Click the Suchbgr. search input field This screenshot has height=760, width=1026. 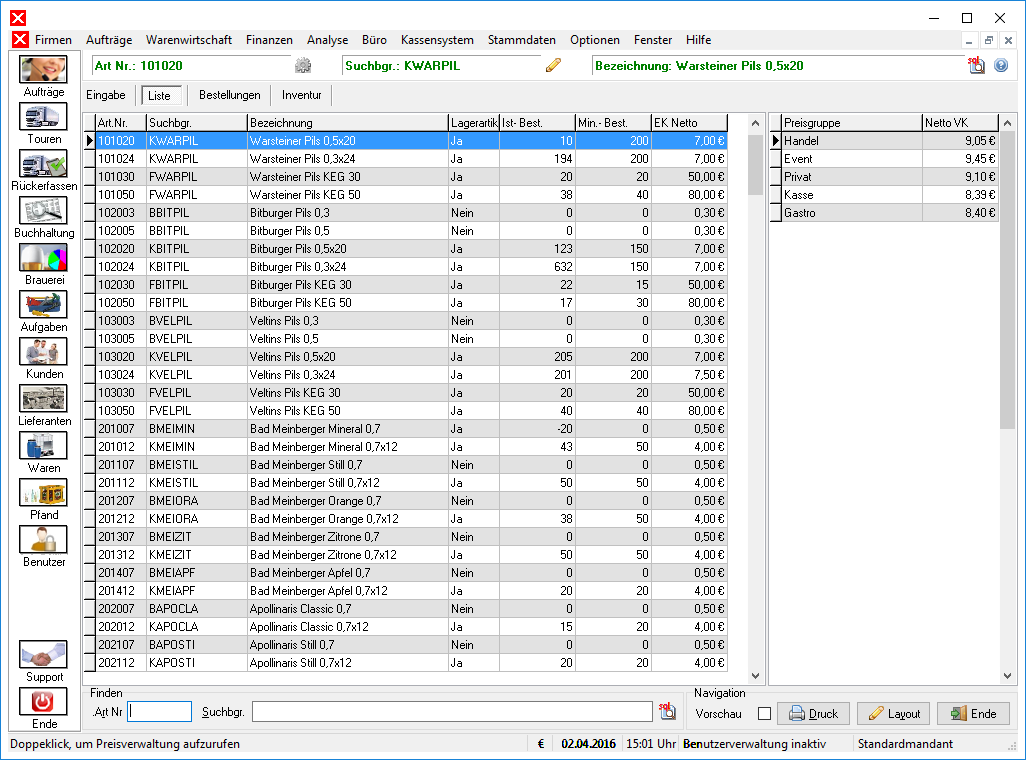point(452,712)
